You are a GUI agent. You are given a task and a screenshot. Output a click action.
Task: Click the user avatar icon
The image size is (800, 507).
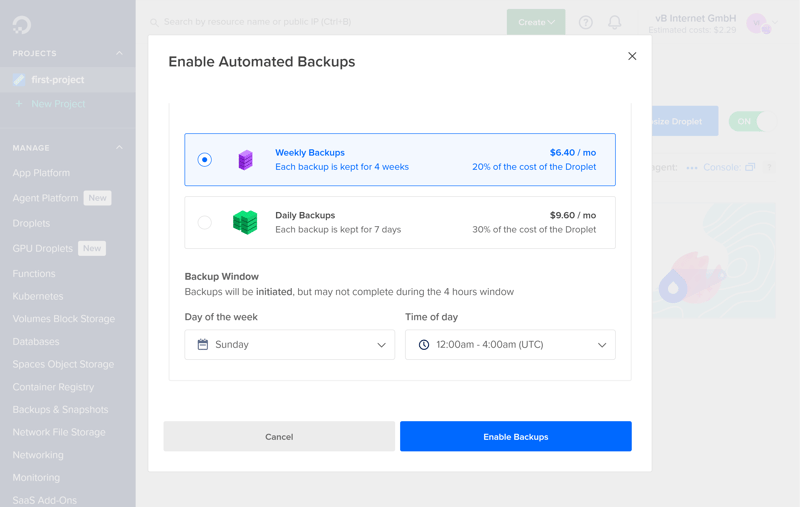coord(758,22)
